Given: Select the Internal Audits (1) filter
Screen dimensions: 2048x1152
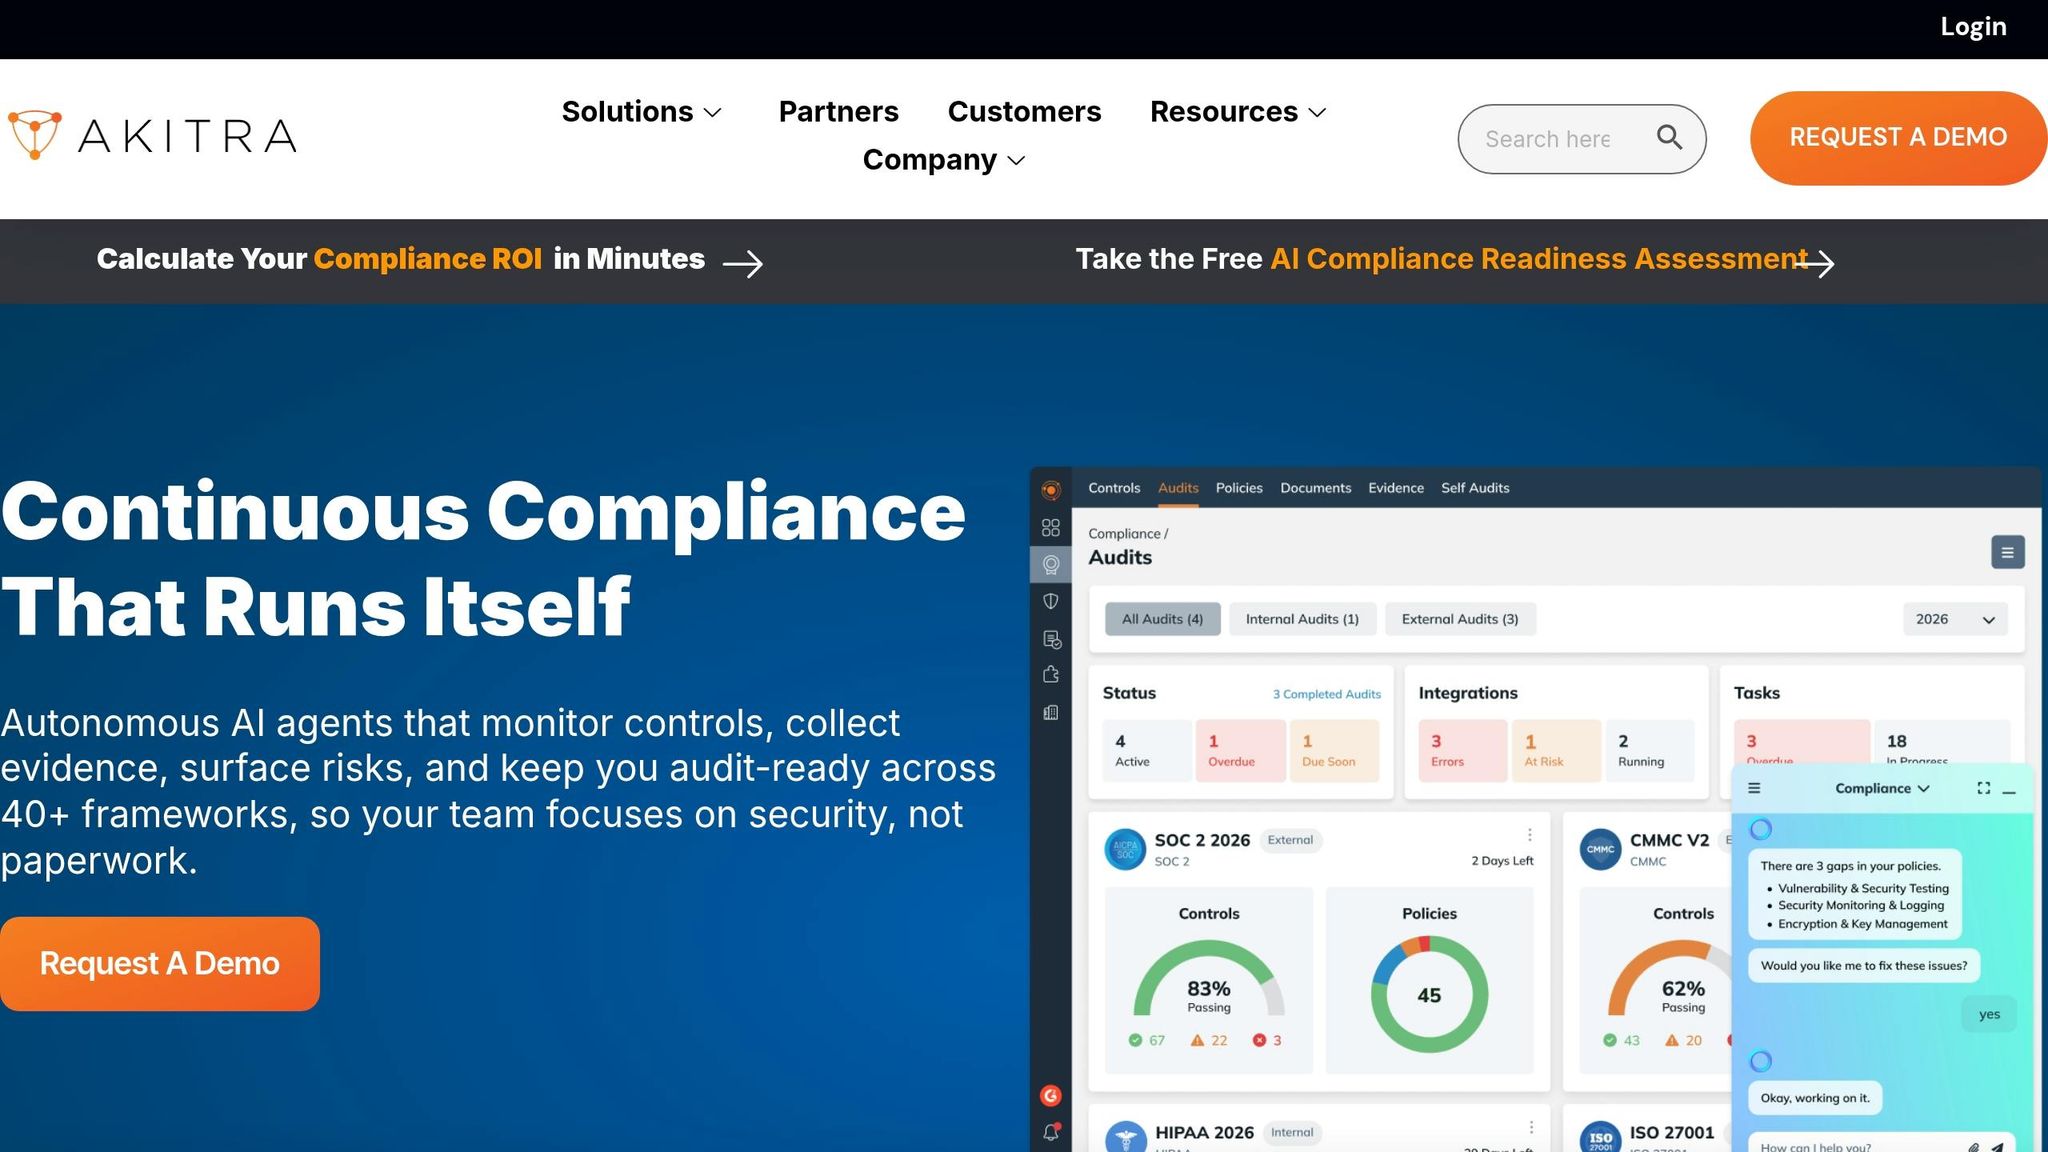Looking at the screenshot, I should [1302, 619].
